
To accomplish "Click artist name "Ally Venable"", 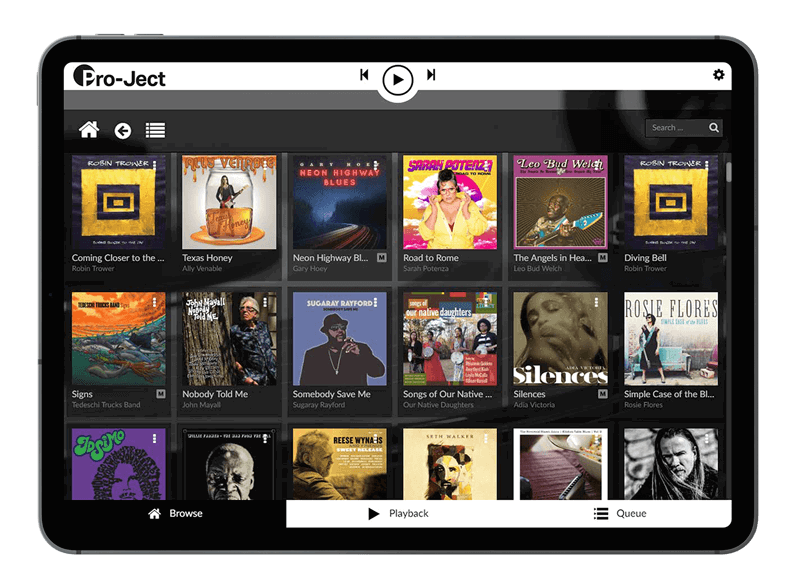I will click(202, 268).
